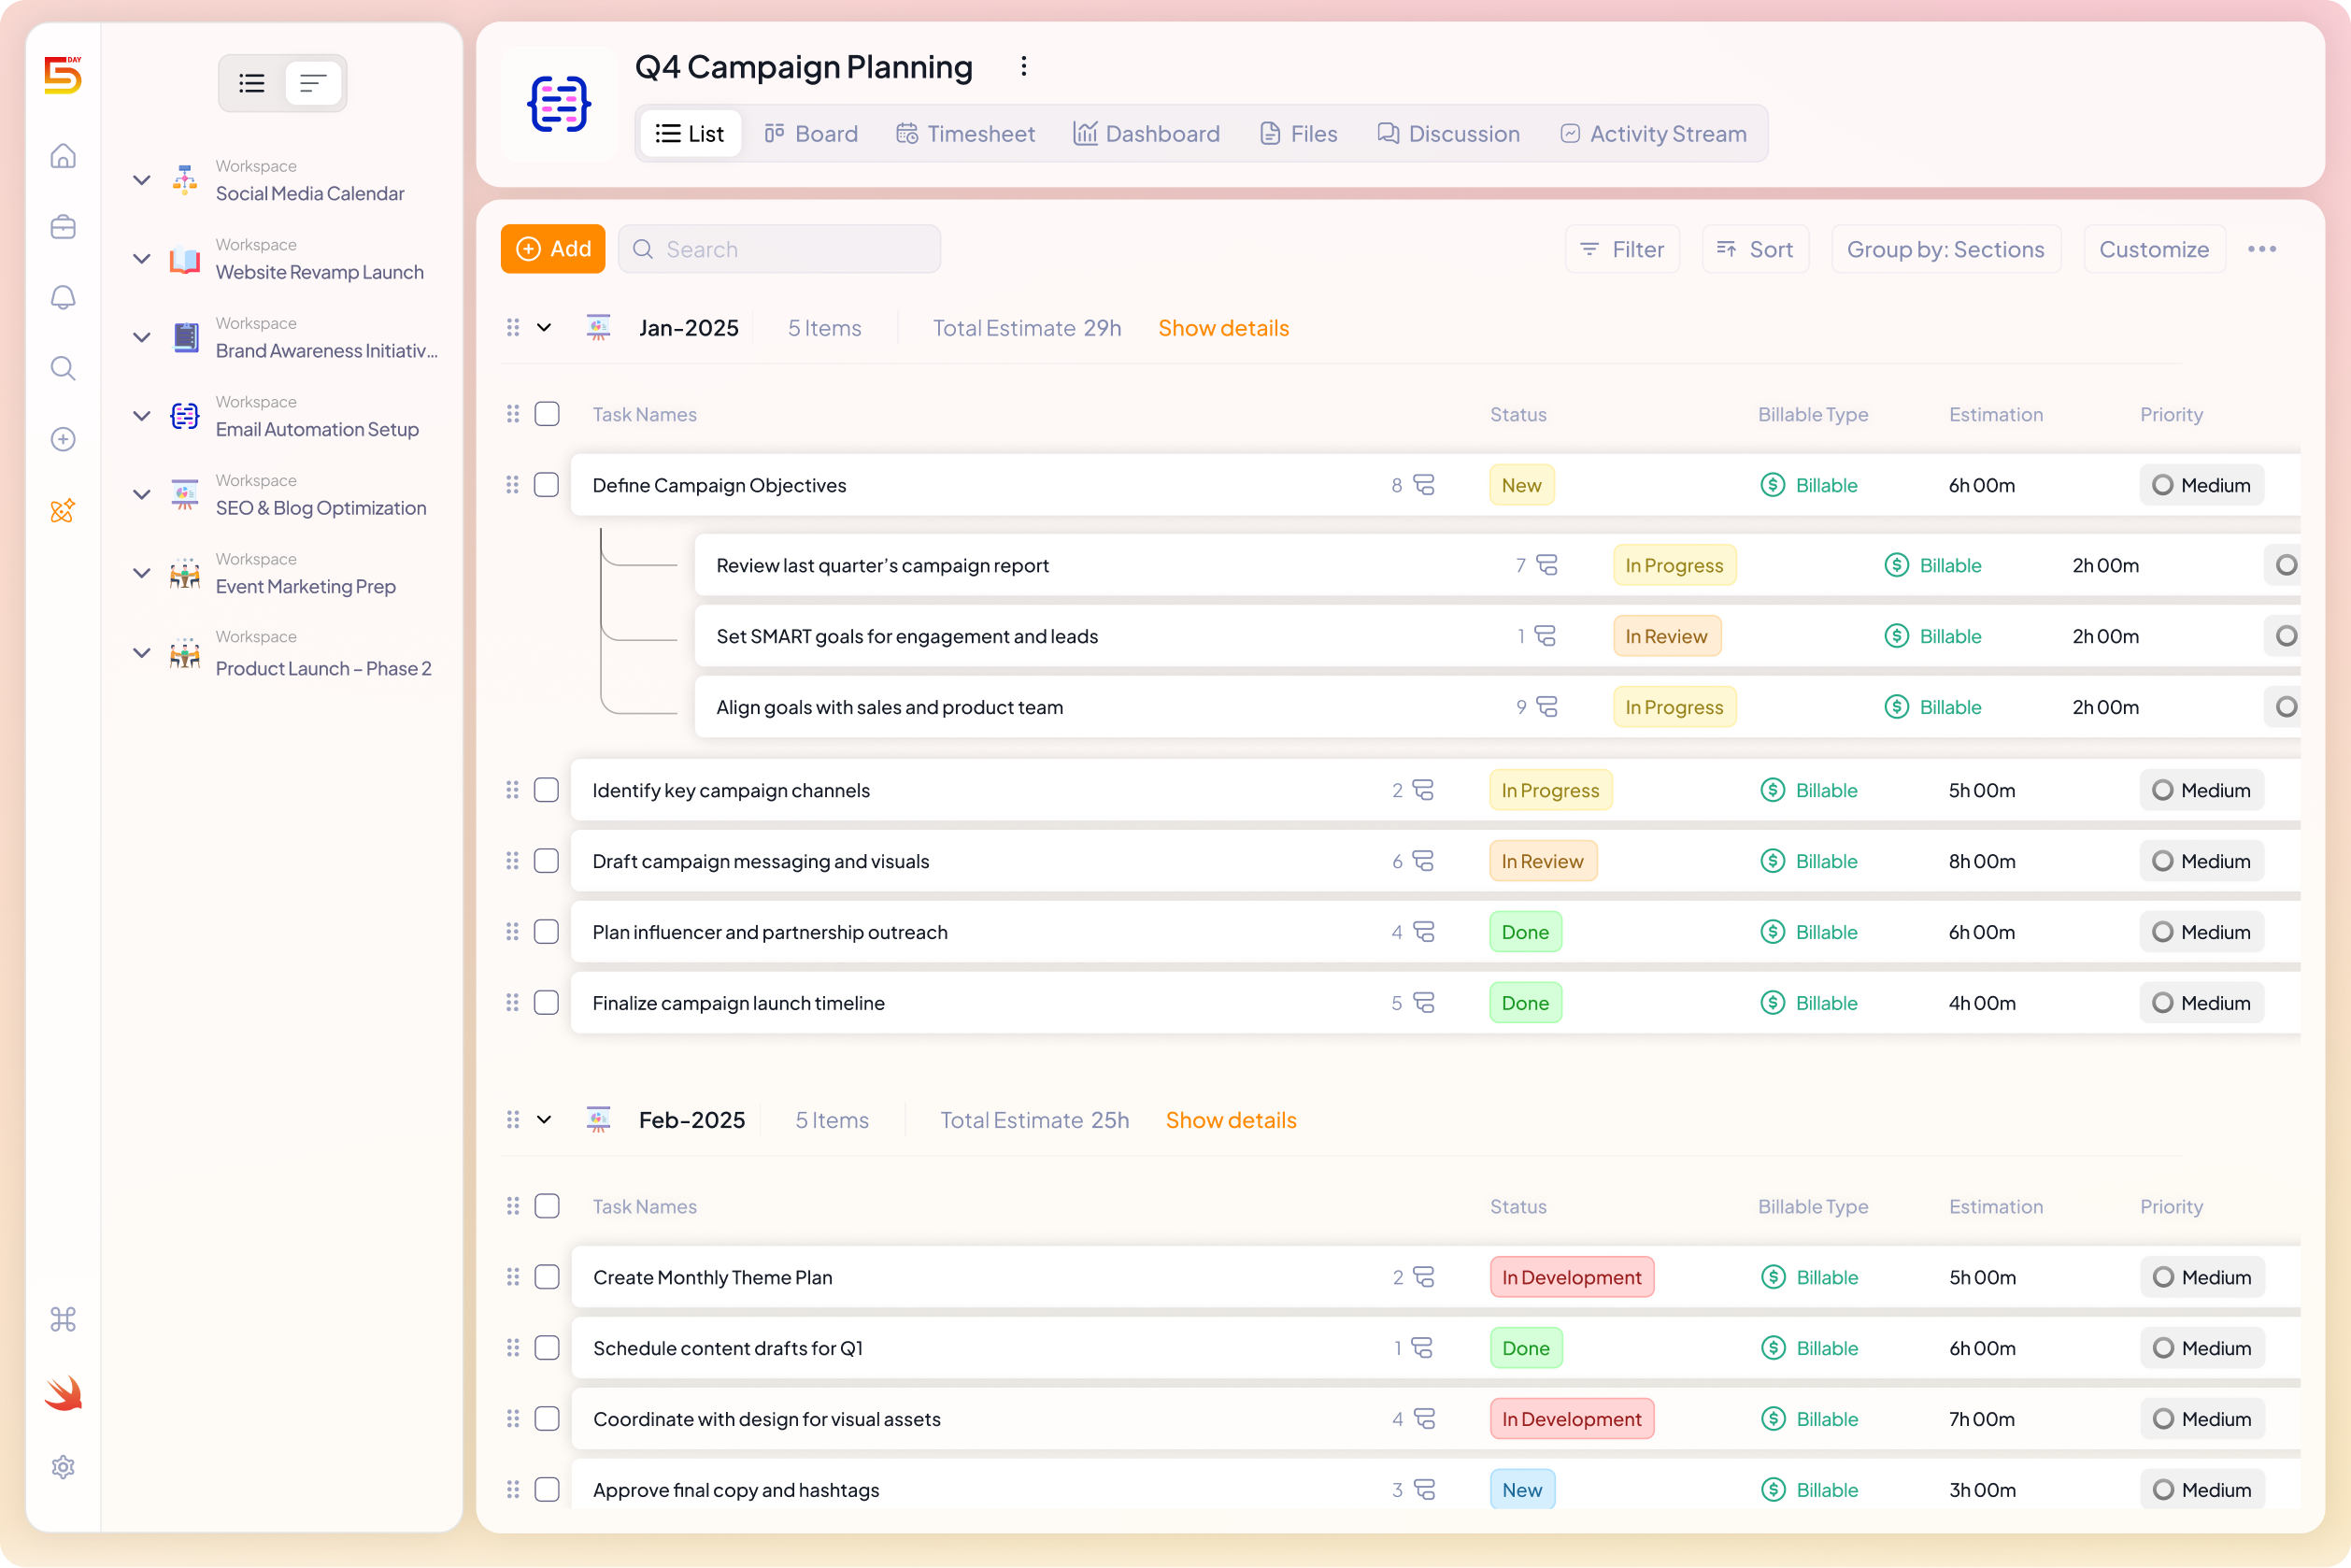This screenshot has height=1568, width=2351.
Task: Select the AI assistant sparkle icon
Action: pyautogui.click(x=63, y=510)
